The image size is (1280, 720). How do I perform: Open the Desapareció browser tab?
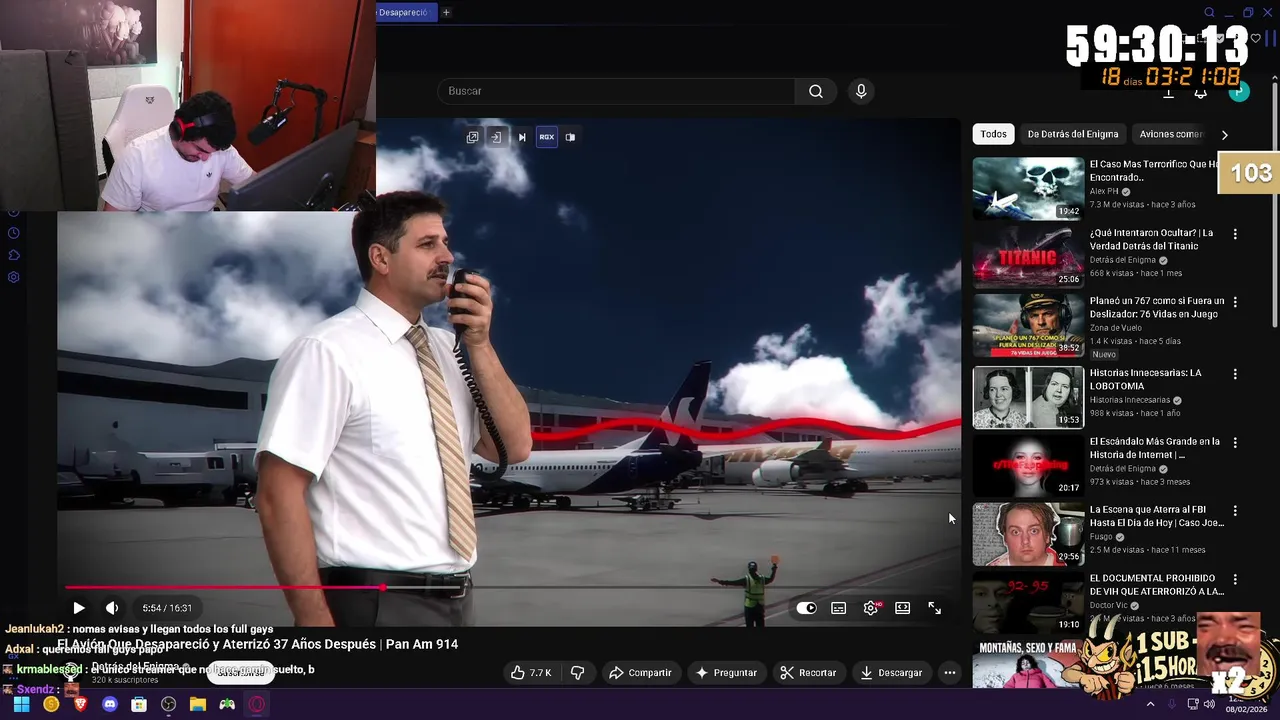(x=403, y=12)
